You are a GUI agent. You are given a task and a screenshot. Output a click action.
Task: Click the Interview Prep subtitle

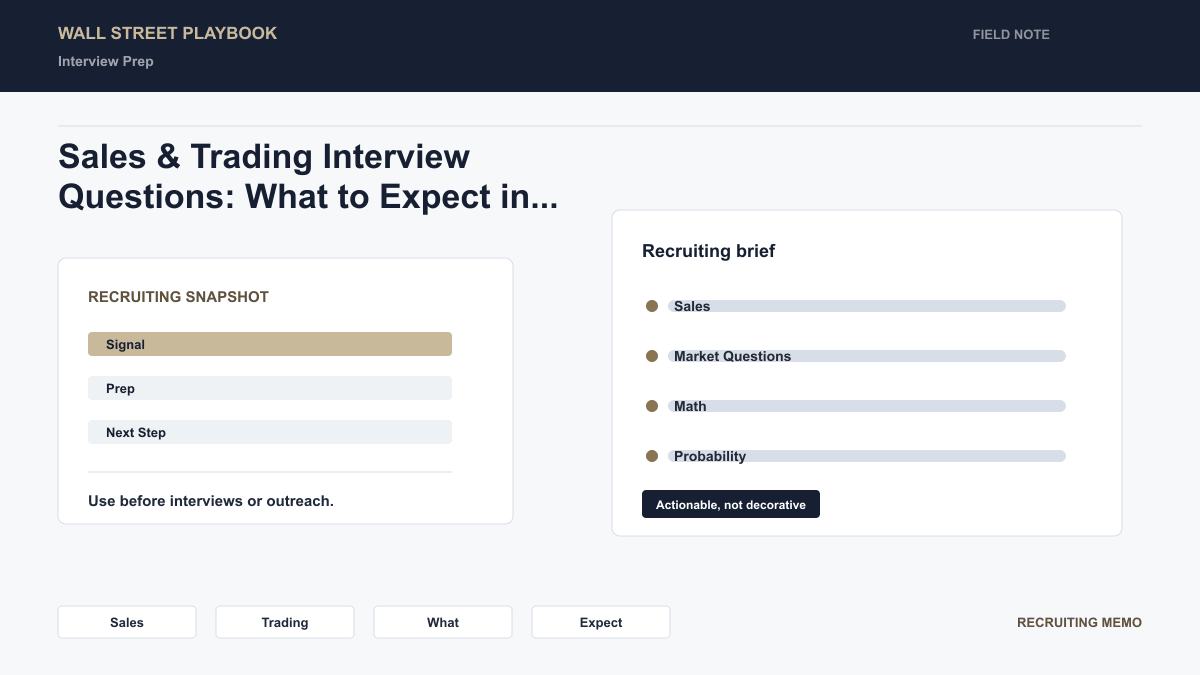click(106, 61)
